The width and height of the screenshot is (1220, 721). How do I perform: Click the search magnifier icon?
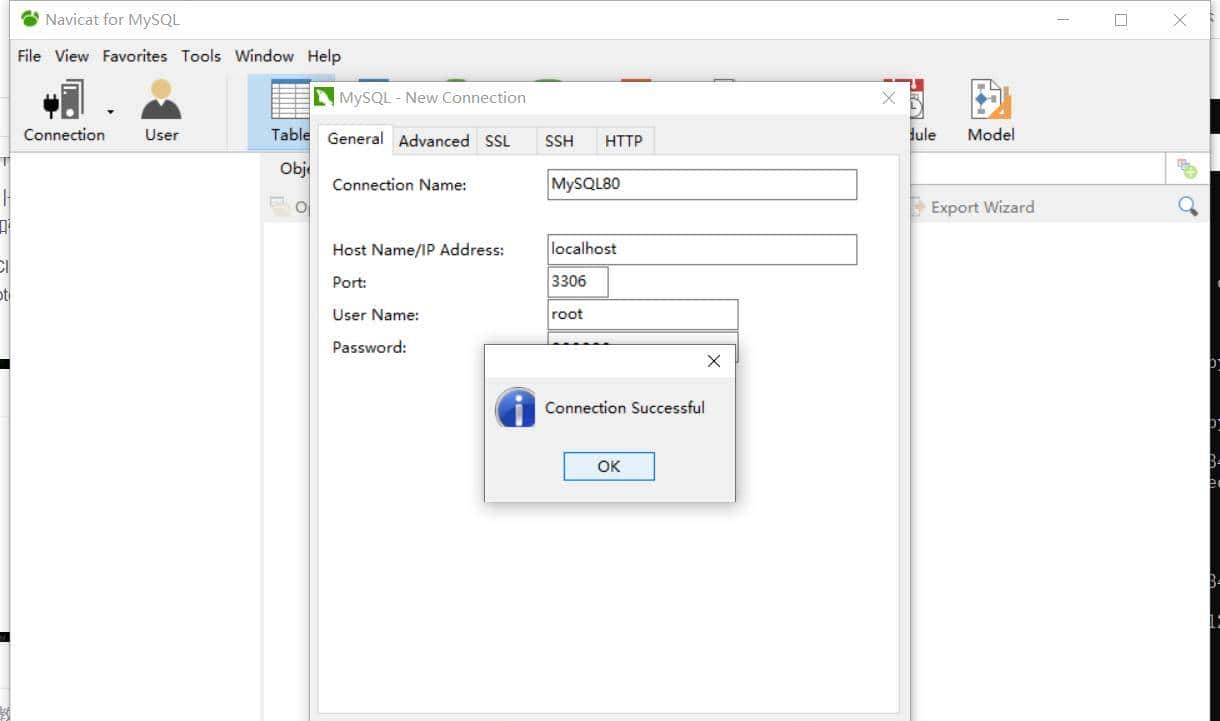point(1187,207)
